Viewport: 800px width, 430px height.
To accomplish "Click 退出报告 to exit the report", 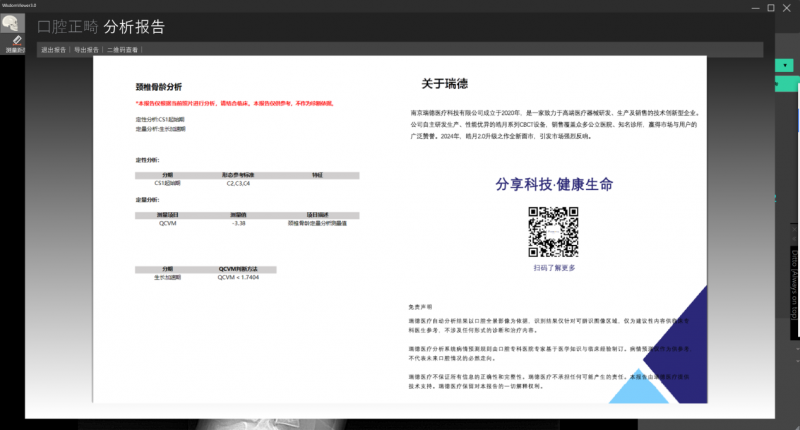I will pos(52,49).
